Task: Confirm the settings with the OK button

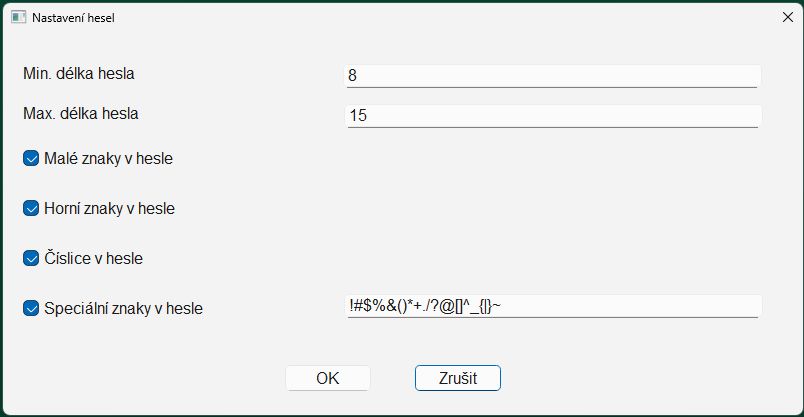Action: (x=328, y=378)
